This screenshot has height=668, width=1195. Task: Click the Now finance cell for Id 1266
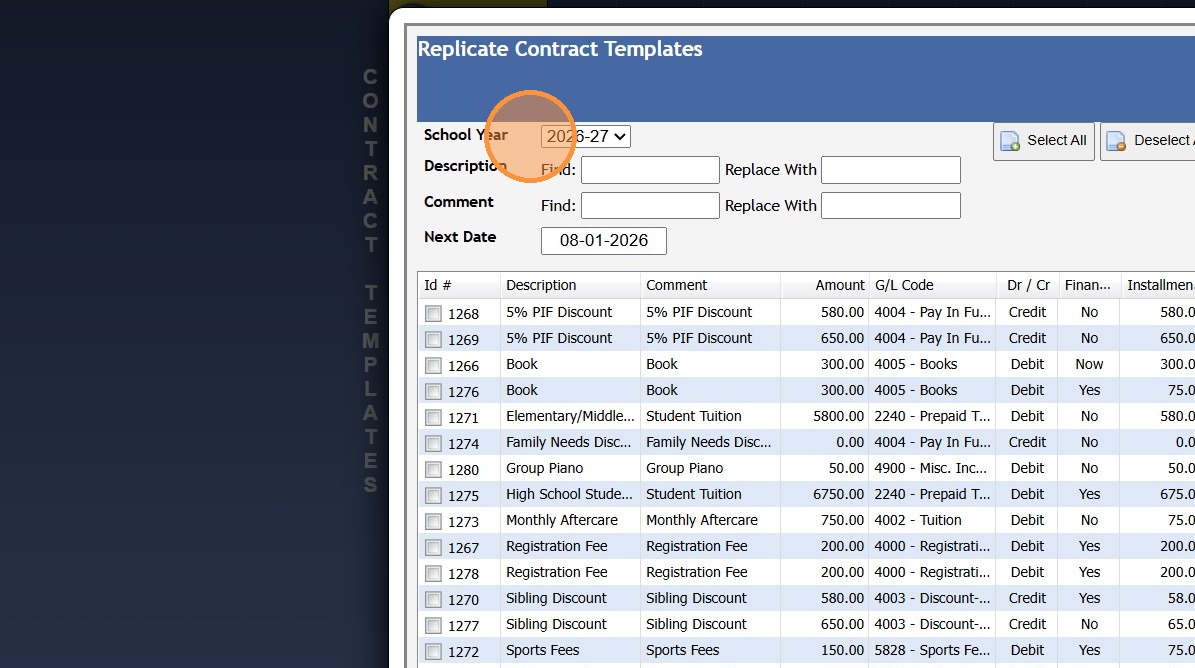(1089, 364)
